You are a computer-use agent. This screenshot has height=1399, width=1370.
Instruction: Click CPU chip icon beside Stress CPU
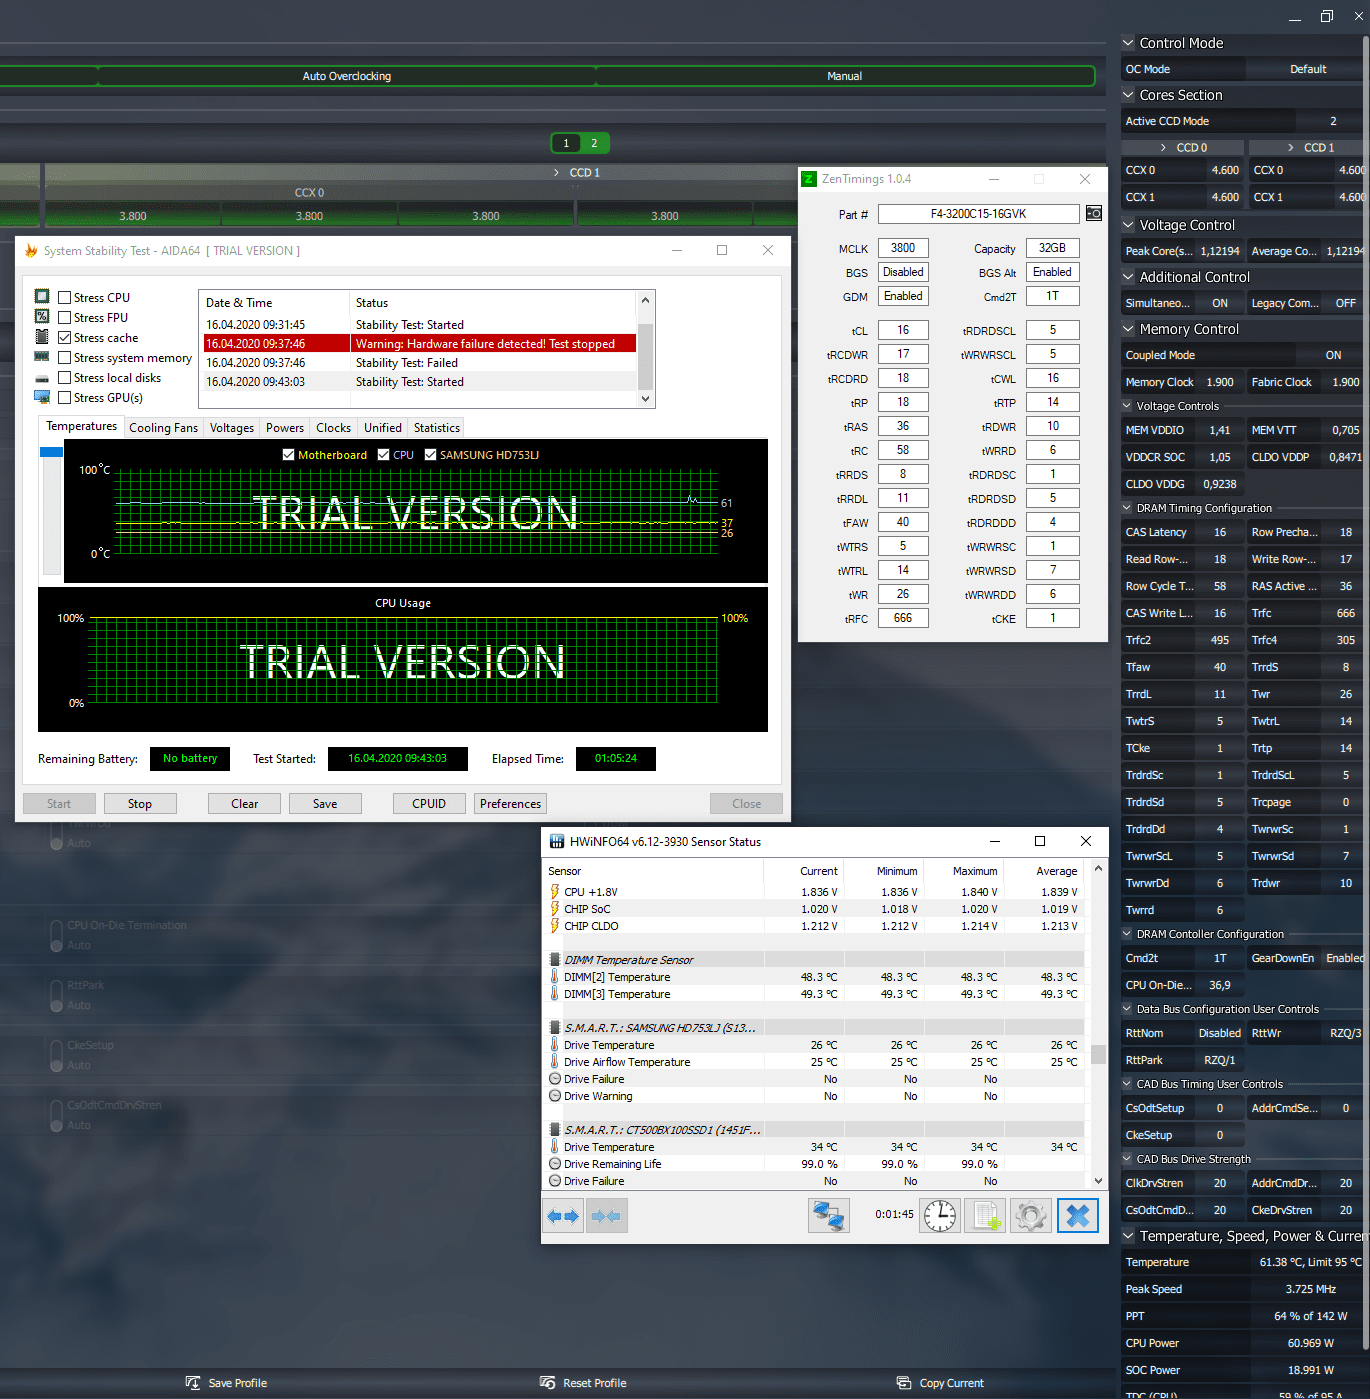point(42,296)
